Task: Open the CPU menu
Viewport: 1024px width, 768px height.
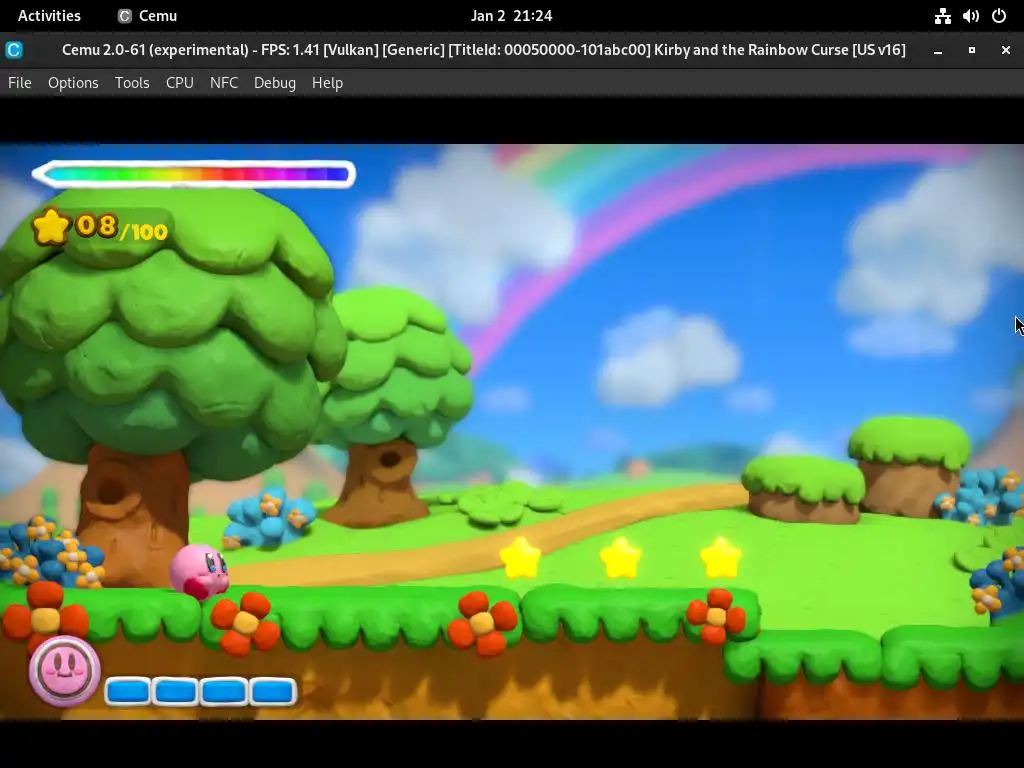Action: (180, 83)
